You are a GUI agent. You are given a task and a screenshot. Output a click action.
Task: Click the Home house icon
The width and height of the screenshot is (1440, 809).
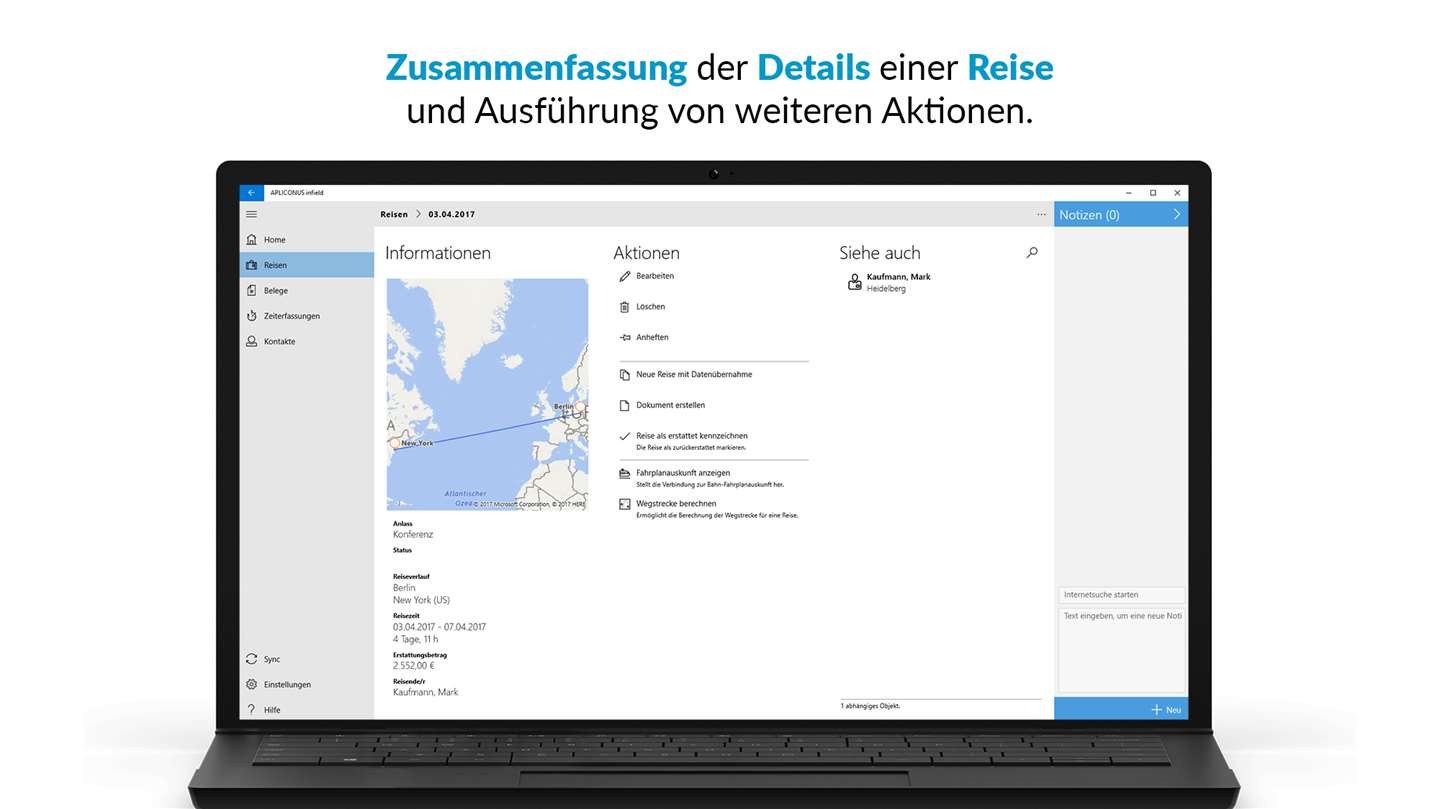(x=251, y=240)
